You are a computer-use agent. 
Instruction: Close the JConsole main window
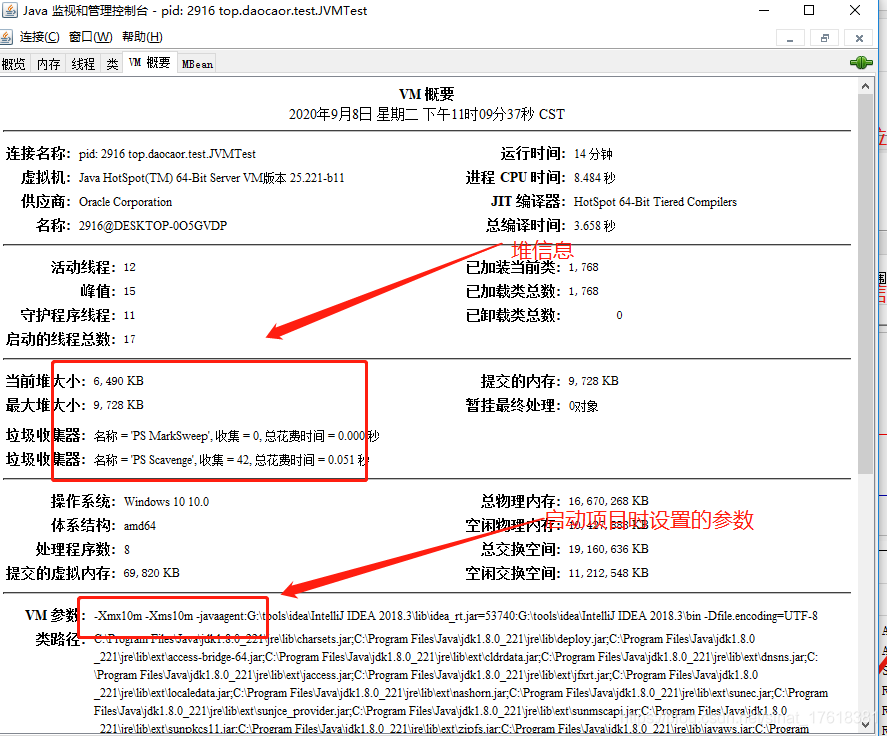point(855,10)
